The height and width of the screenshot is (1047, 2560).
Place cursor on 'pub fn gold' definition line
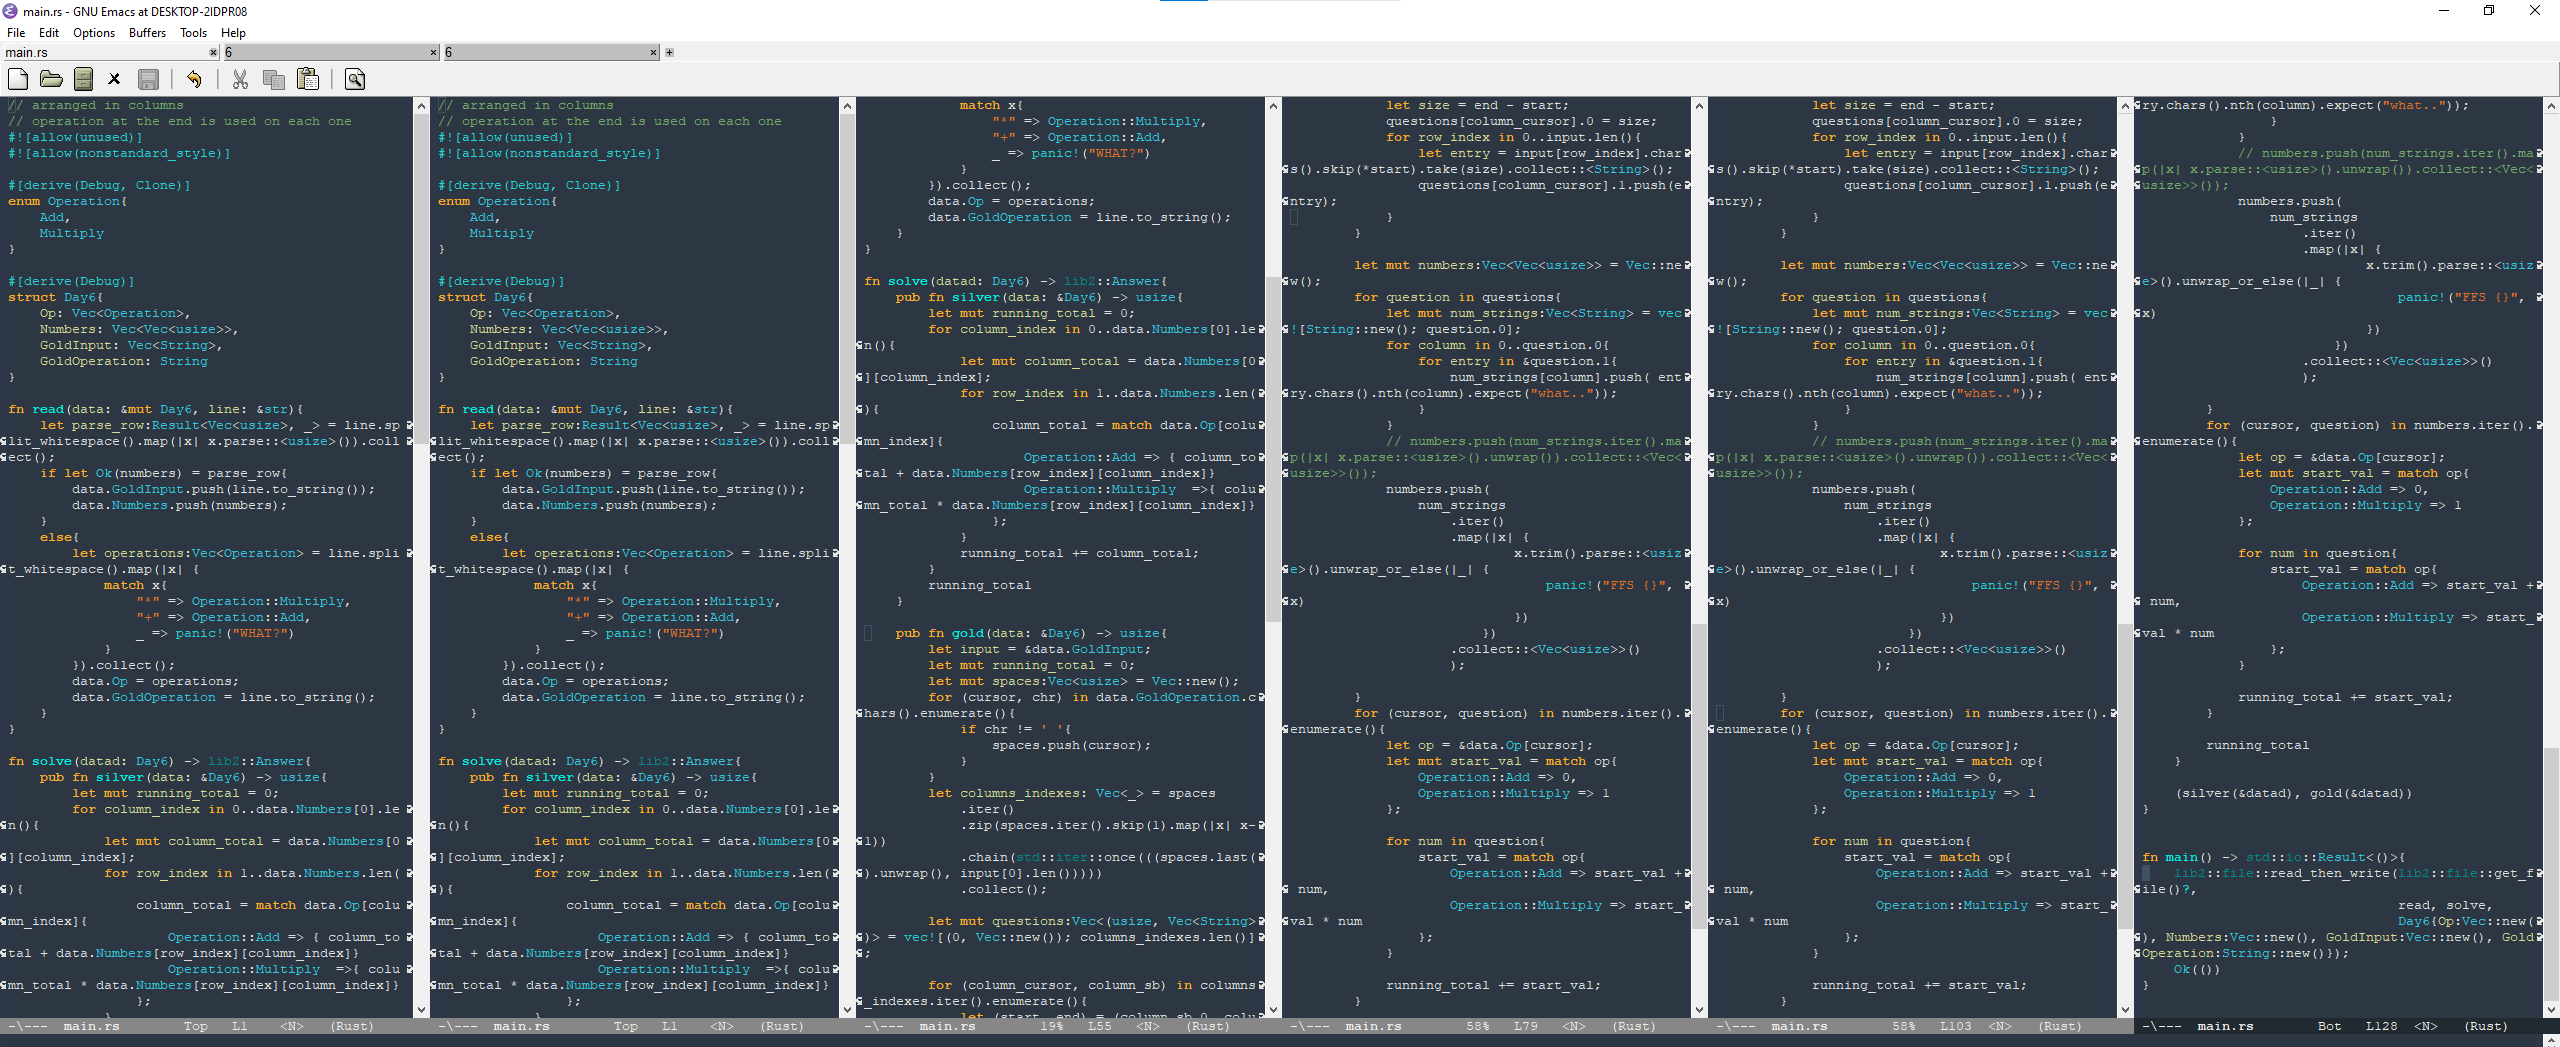coord(1031,633)
